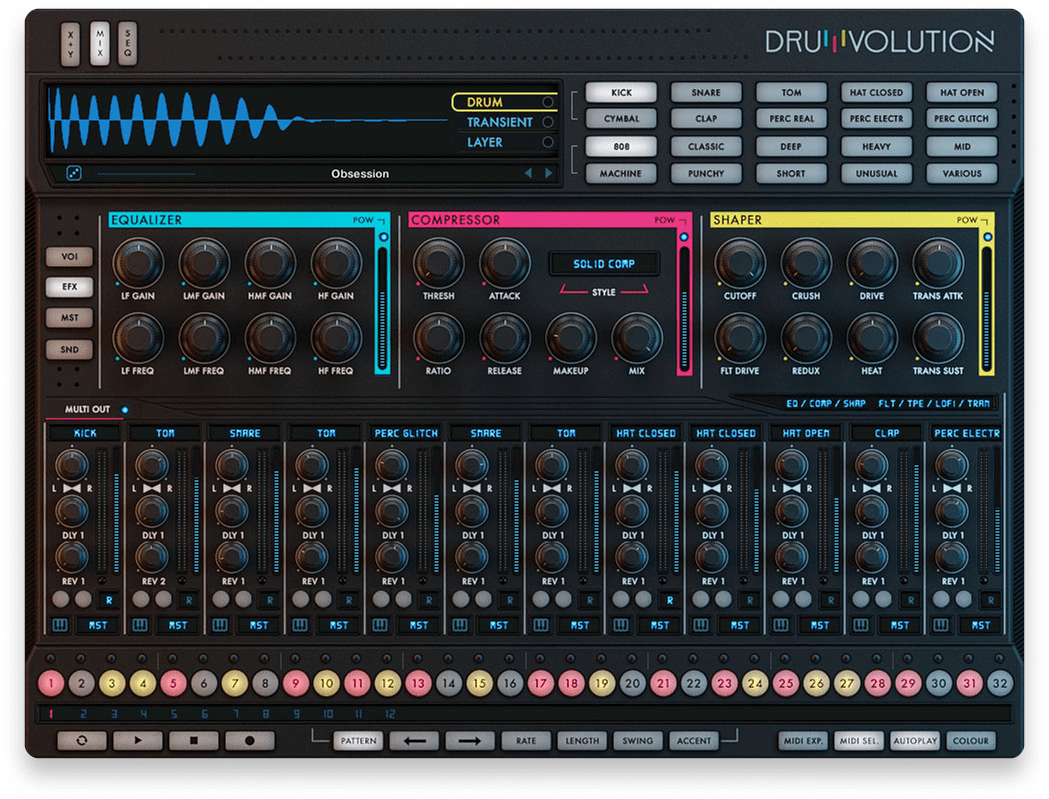
Task: Activate step pad 17 in the sequencer
Action: [x=540, y=683]
